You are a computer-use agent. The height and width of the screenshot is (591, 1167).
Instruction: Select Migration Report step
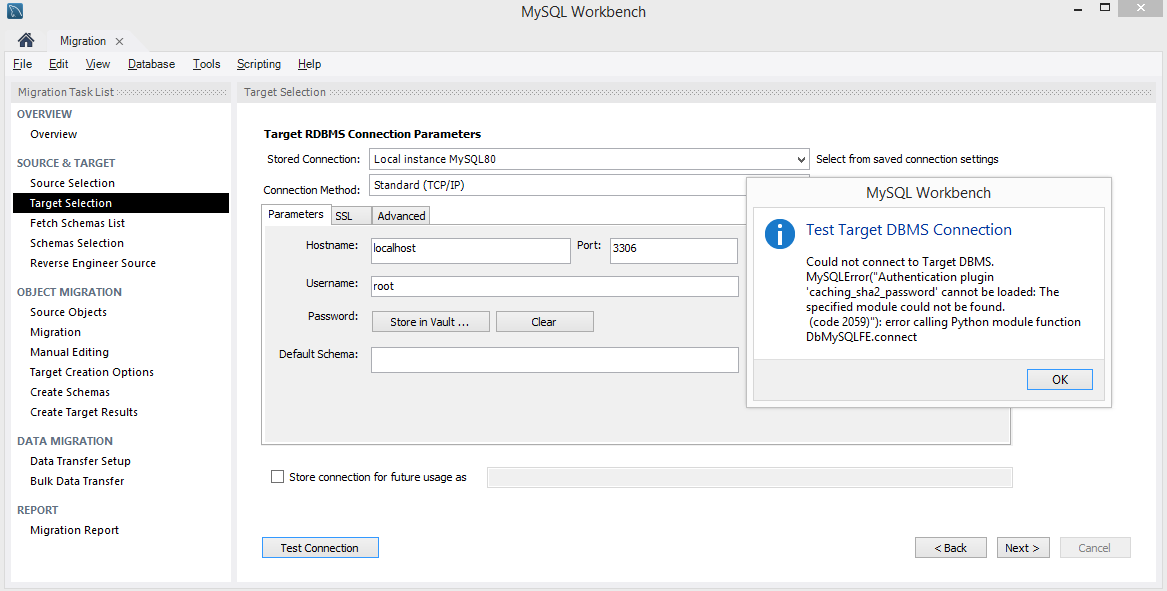click(74, 531)
